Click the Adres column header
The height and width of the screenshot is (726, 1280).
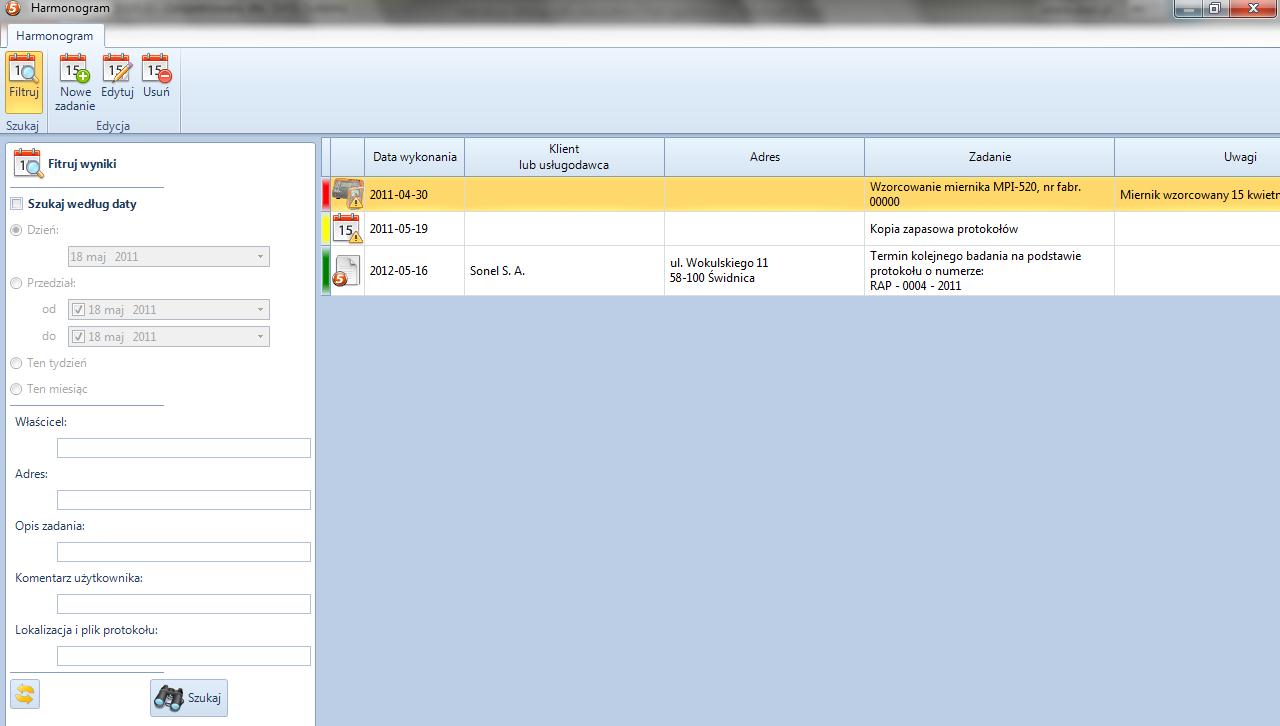[x=765, y=157]
